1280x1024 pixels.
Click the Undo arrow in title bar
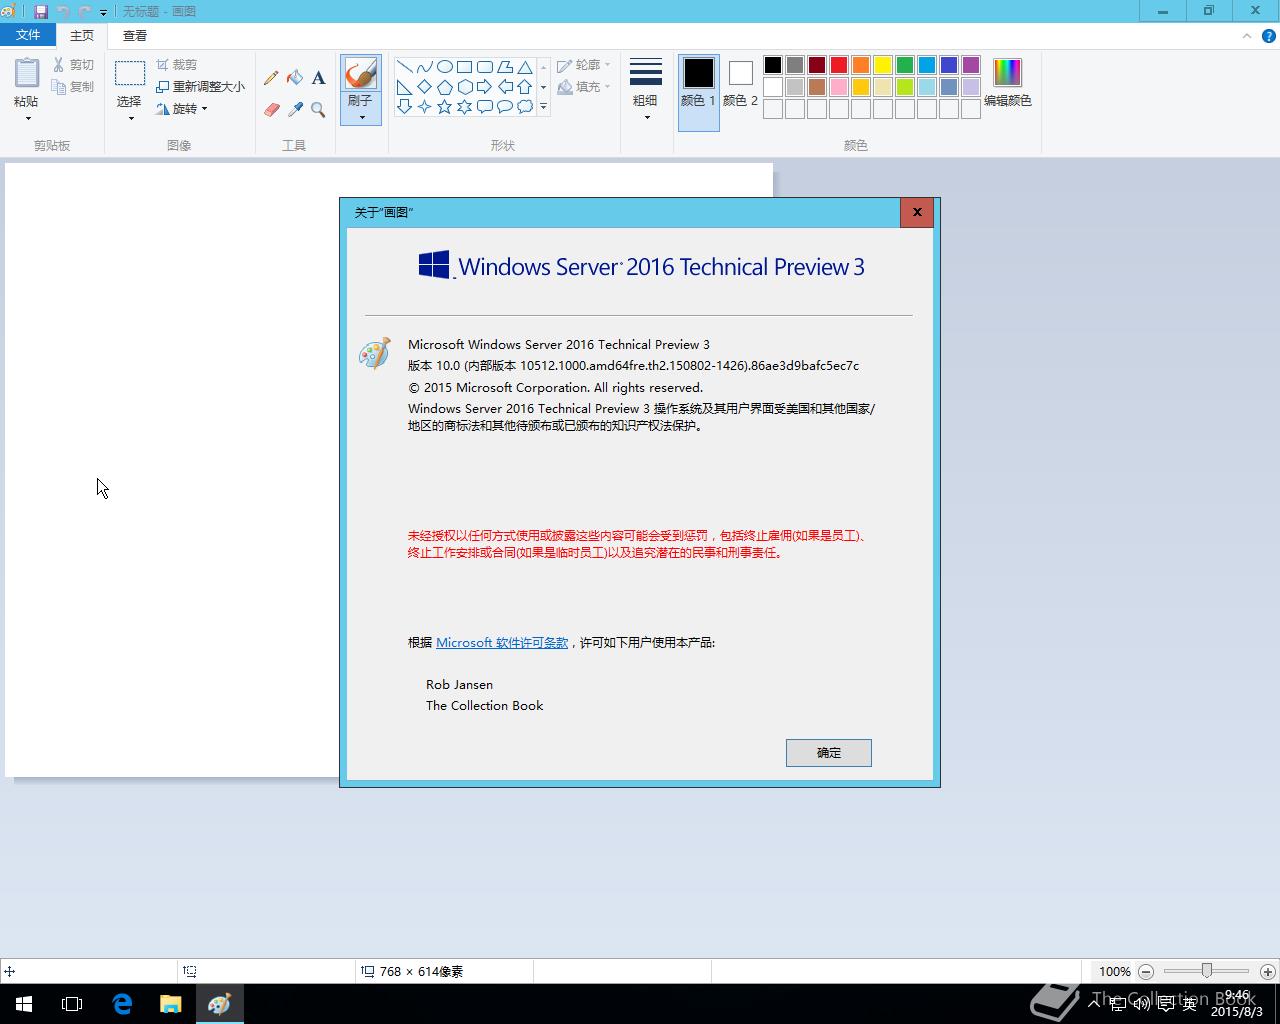[63, 11]
